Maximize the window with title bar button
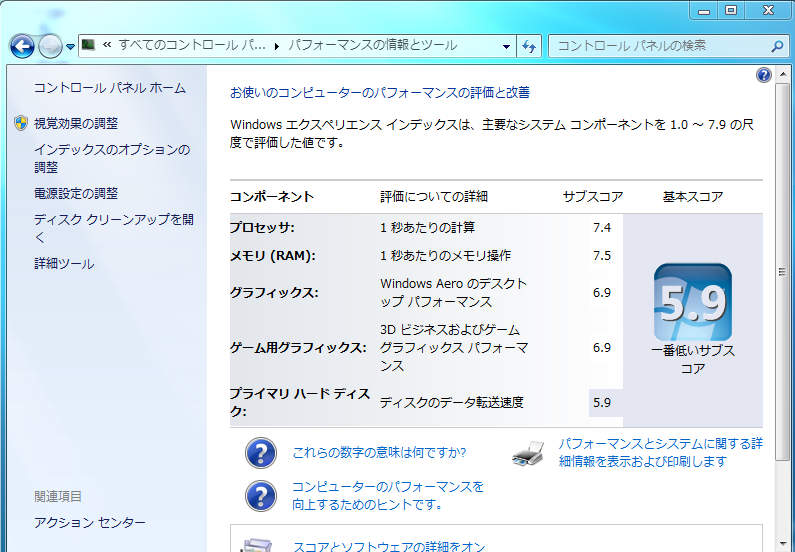795x552 pixels. 731,10
